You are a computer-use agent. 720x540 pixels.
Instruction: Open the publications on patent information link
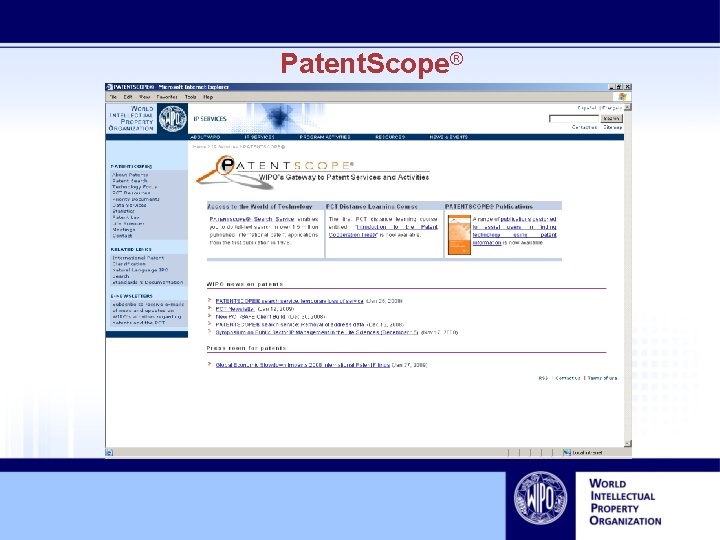514,231
